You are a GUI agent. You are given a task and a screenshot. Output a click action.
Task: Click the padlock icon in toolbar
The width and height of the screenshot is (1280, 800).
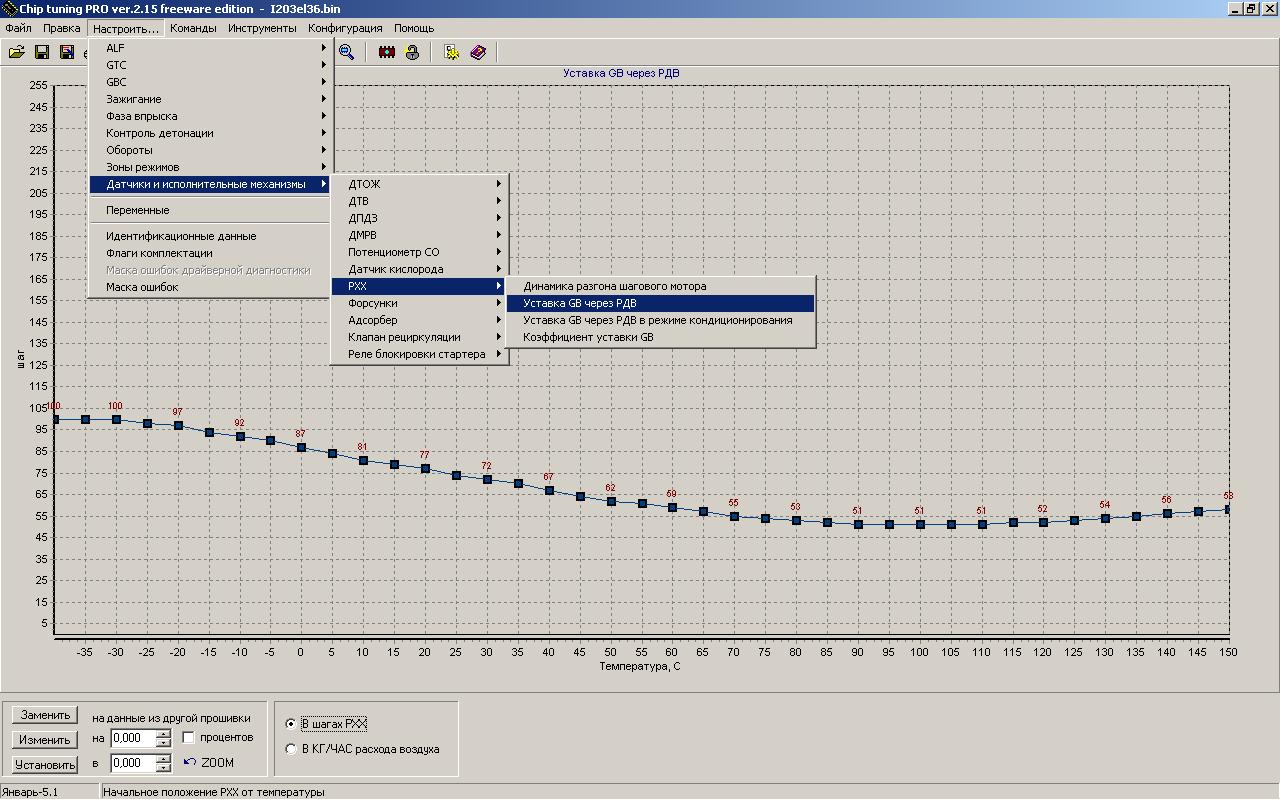click(412, 52)
